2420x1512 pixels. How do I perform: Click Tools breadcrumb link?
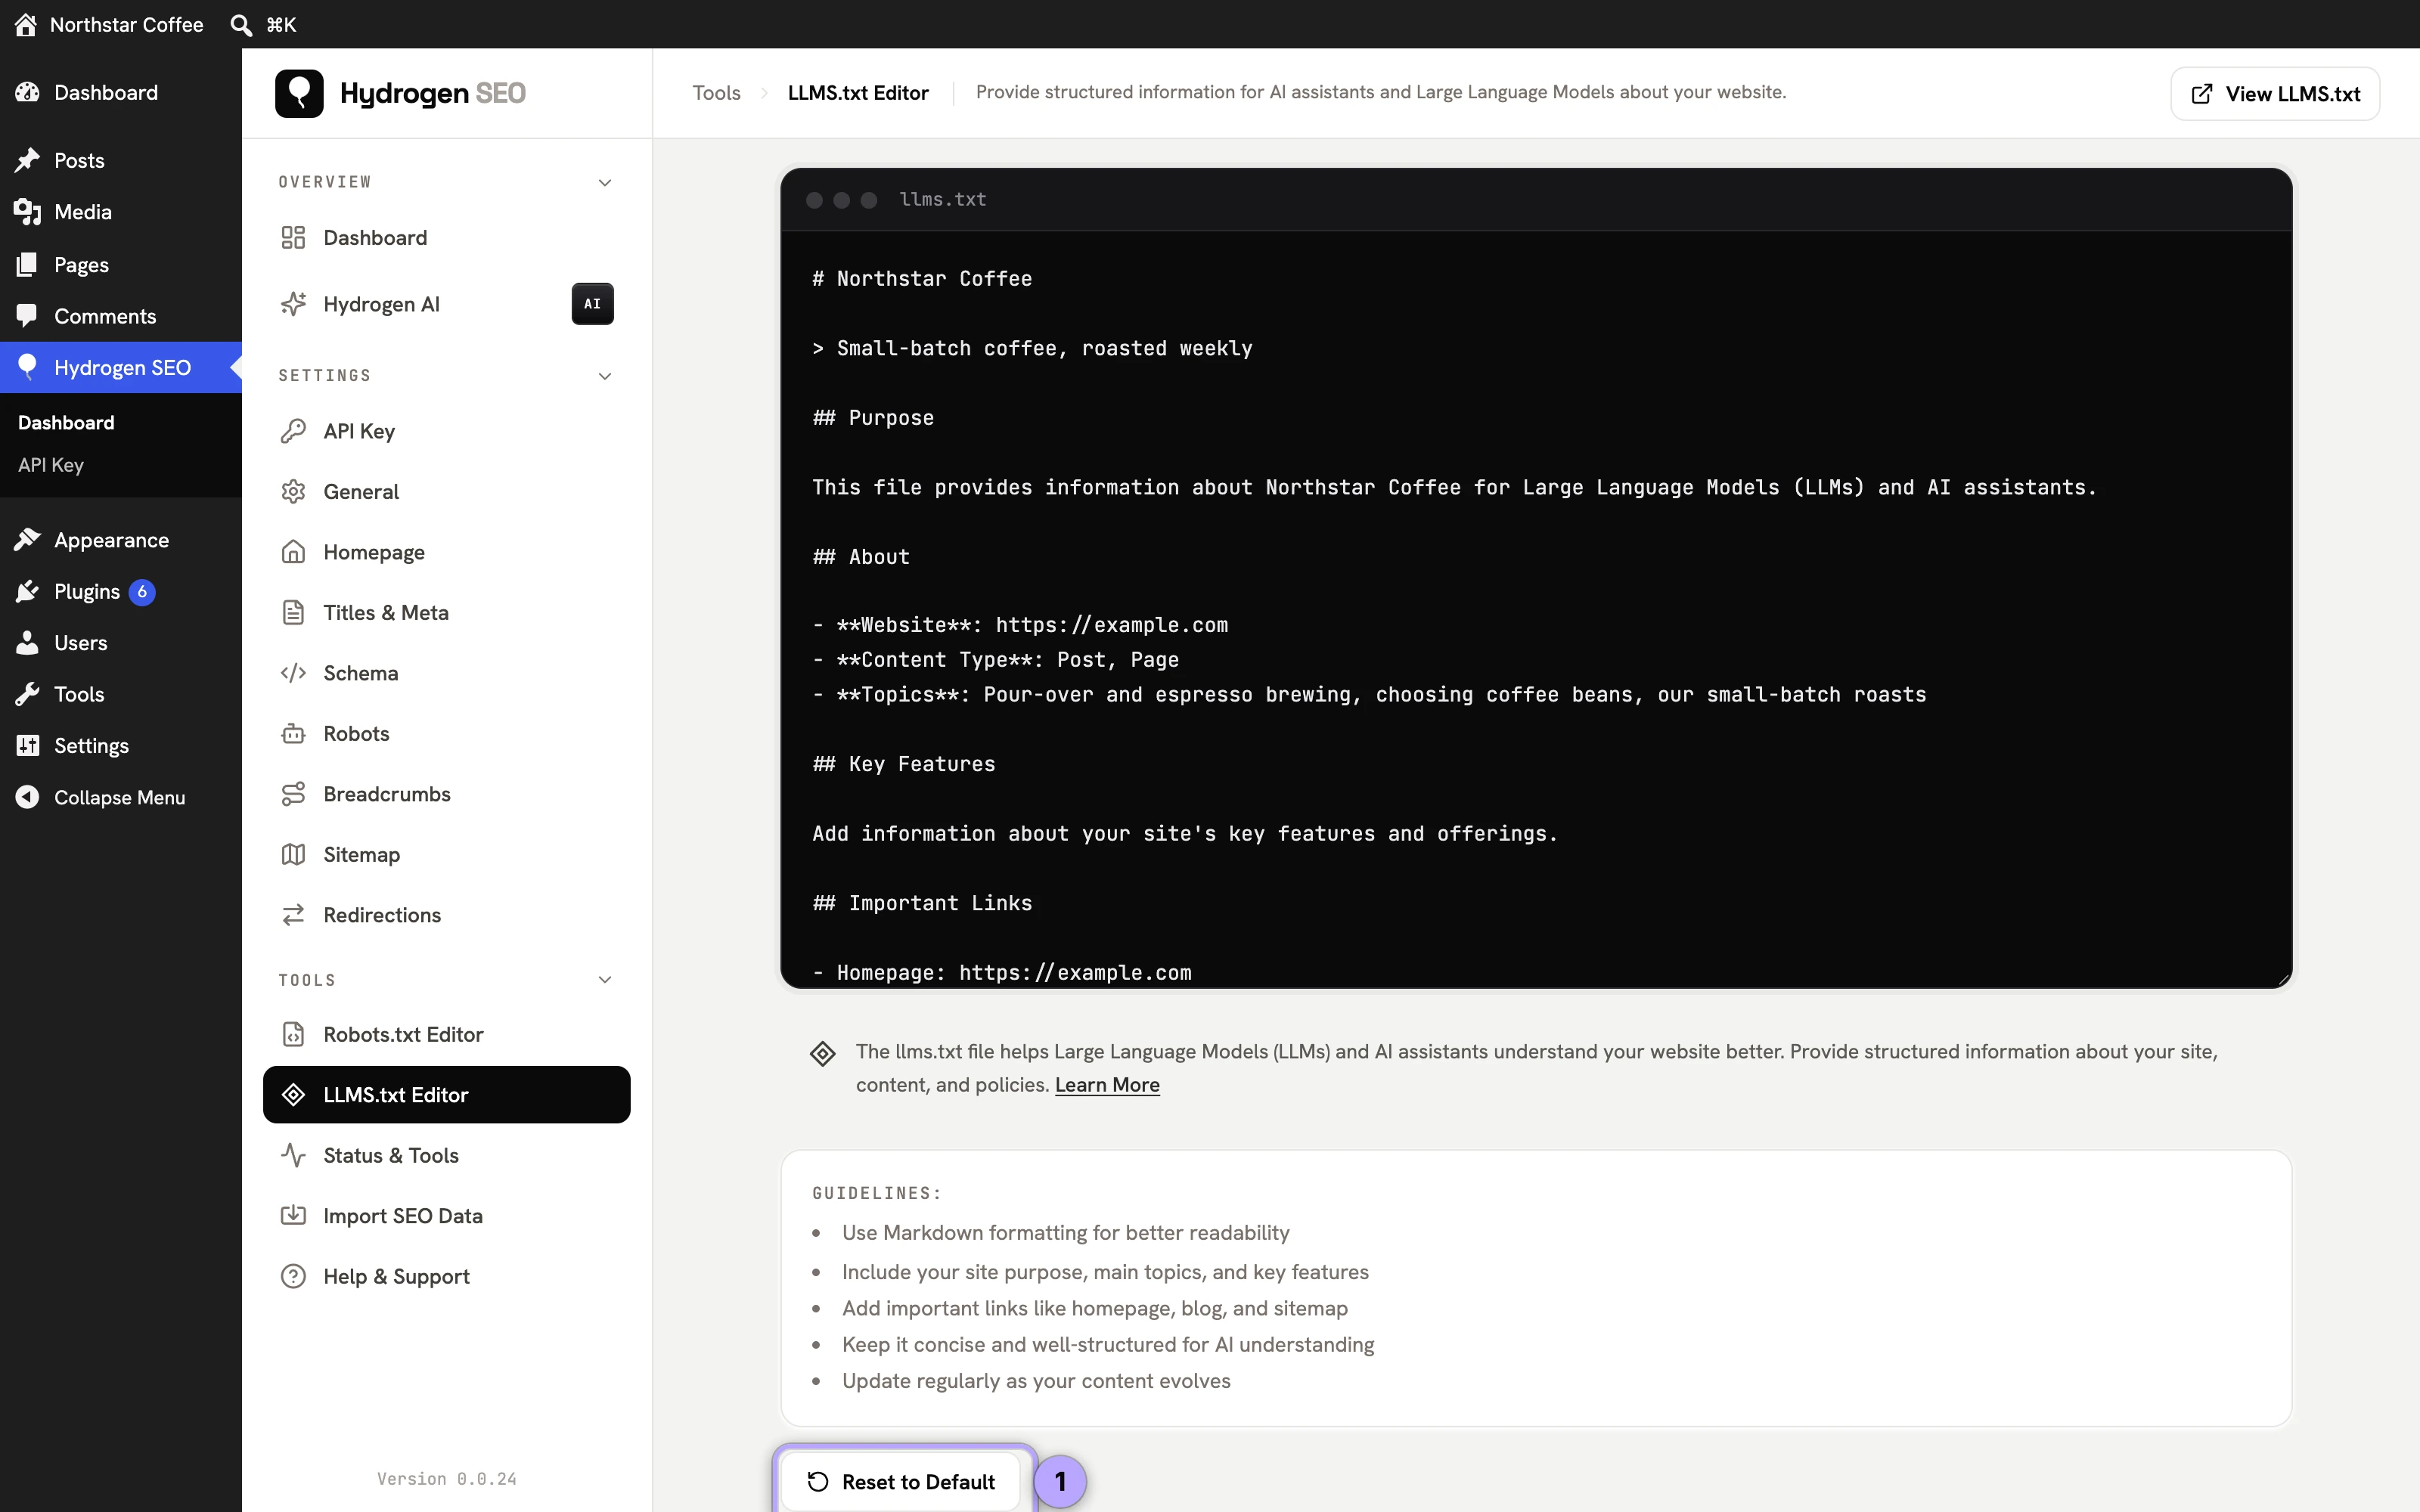pyautogui.click(x=716, y=93)
